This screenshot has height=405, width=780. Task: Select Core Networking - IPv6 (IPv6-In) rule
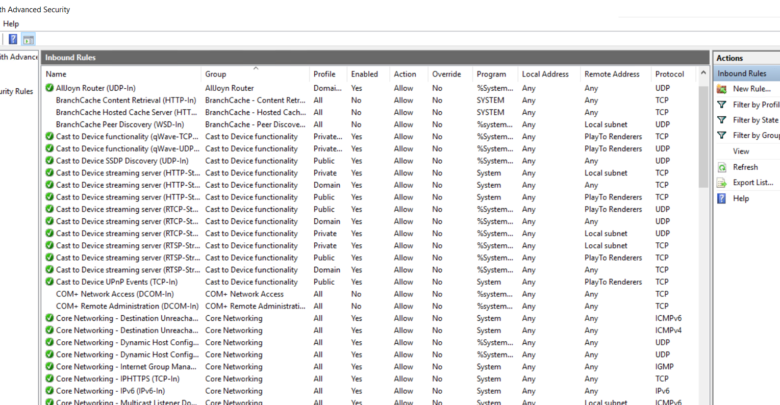click(x=110, y=391)
